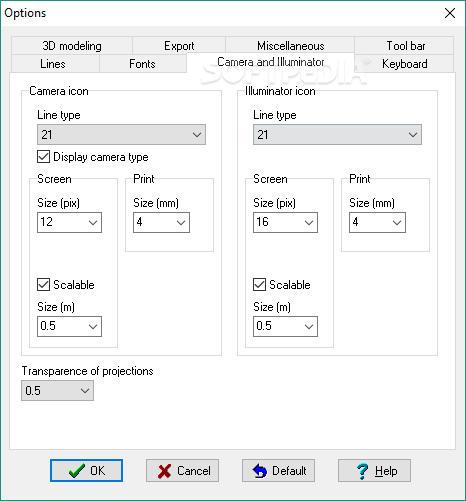Open the Miscellaneous tab
Viewport: 466px width, 501px height.
tap(290, 46)
